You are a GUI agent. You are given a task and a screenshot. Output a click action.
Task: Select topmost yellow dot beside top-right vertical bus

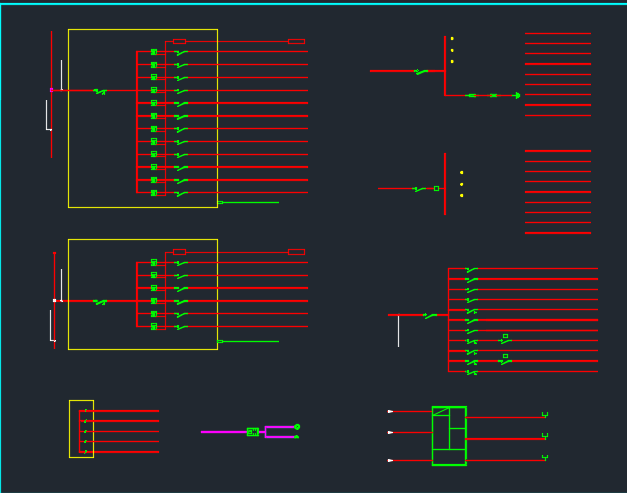pyautogui.click(x=452, y=38)
